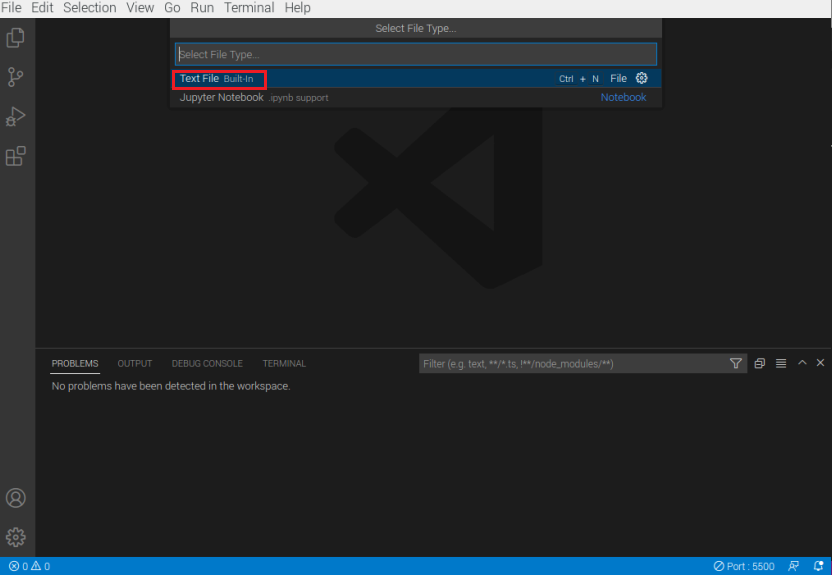Open the Extensions view
Image resolution: width=832 pixels, height=575 pixels.
pyautogui.click(x=16, y=156)
